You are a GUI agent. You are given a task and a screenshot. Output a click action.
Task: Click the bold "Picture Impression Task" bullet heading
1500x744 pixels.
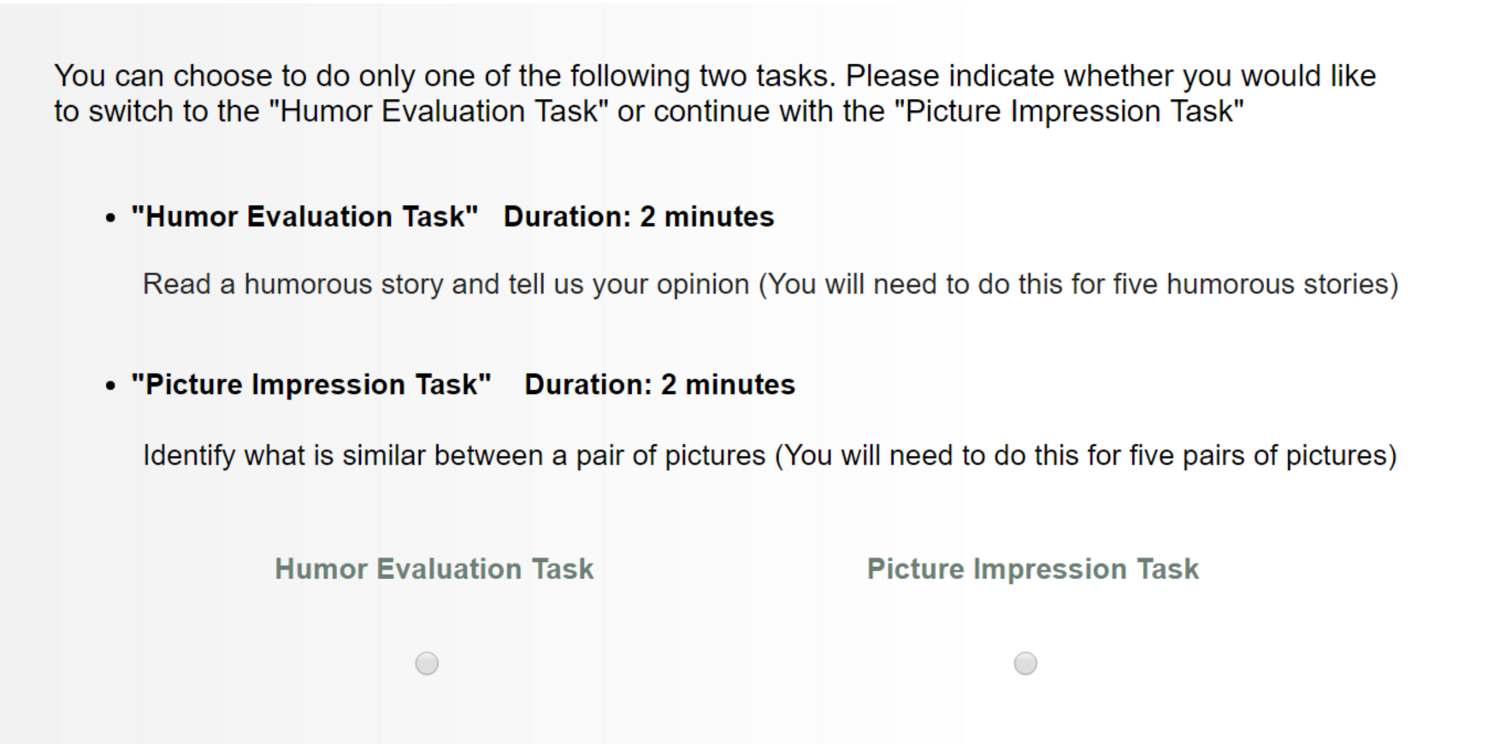311,385
